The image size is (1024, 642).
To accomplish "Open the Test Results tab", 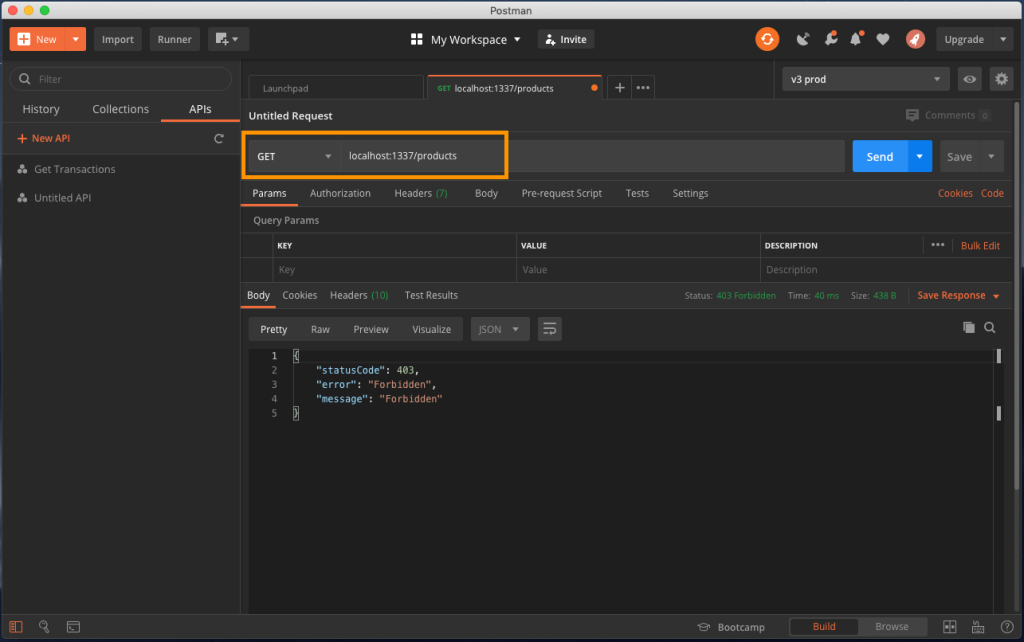I will pos(430,295).
